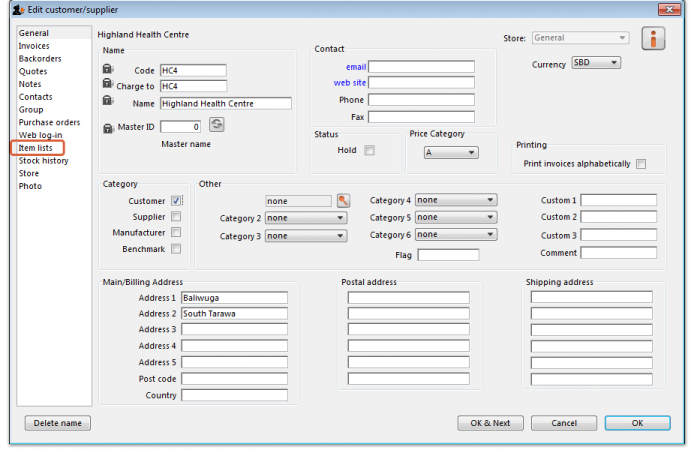Click the Delete name button

tap(57, 423)
